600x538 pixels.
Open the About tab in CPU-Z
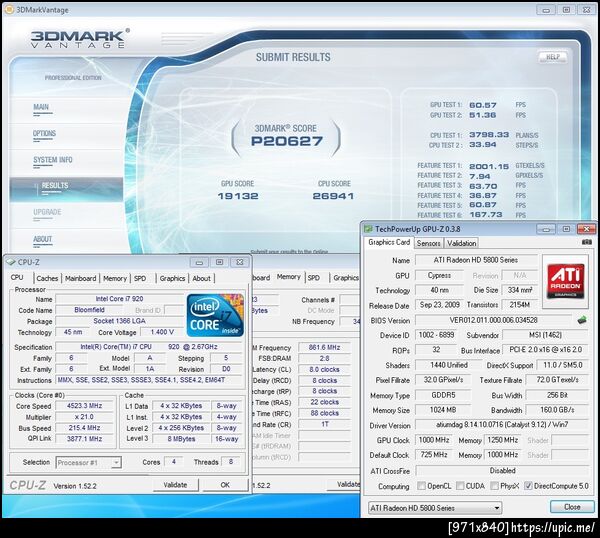[x=201, y=279]
